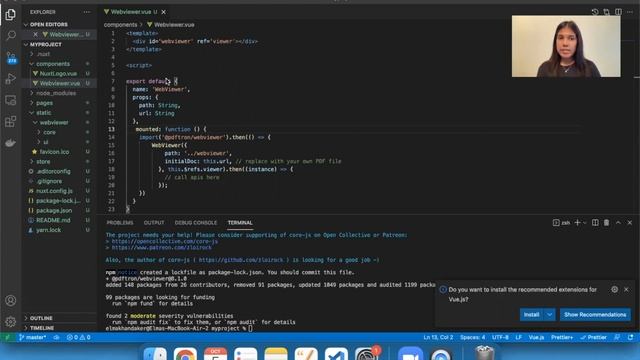Expand the core folder under webviewer
Image resolution: width=640 pixels, height=360 pixels.
[49, 132]
